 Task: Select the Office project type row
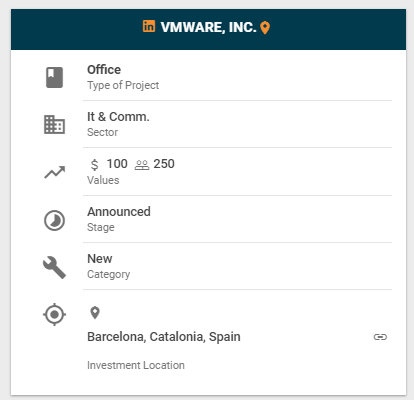click(x=237, y=77)
